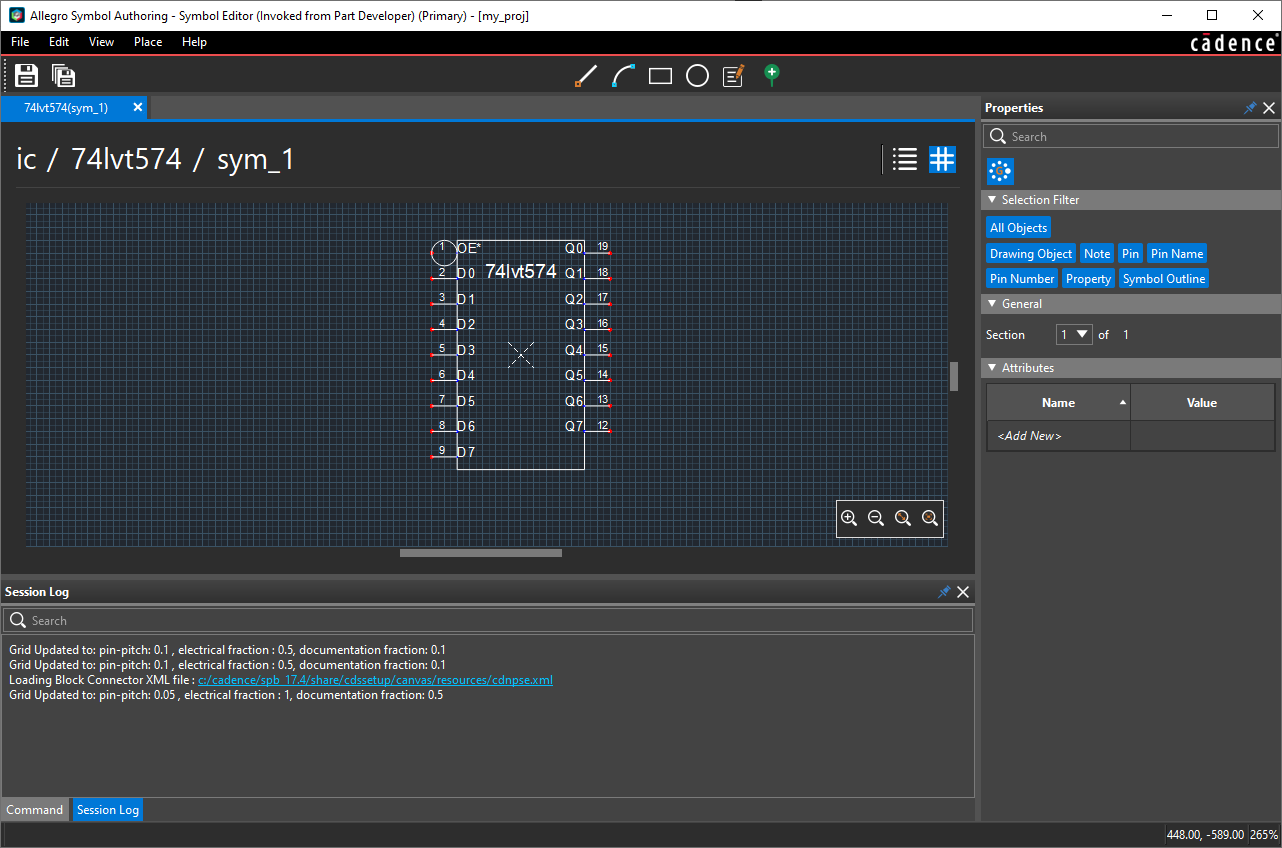The width and height of the screenshot is (1282, 848).
Task: Open the File menu
Action: tap(20, 42)
